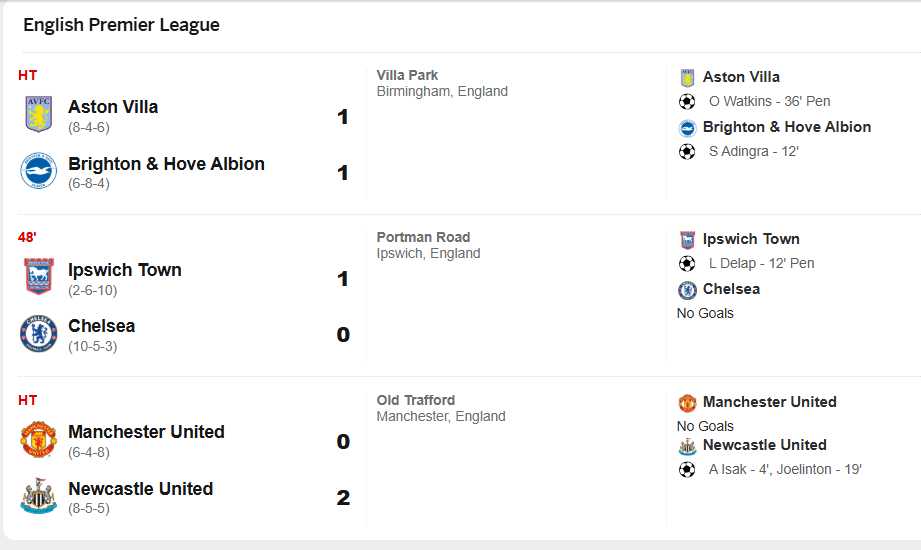
Task: Click soccer ball icon beside O Watkins
Action: 687,101
